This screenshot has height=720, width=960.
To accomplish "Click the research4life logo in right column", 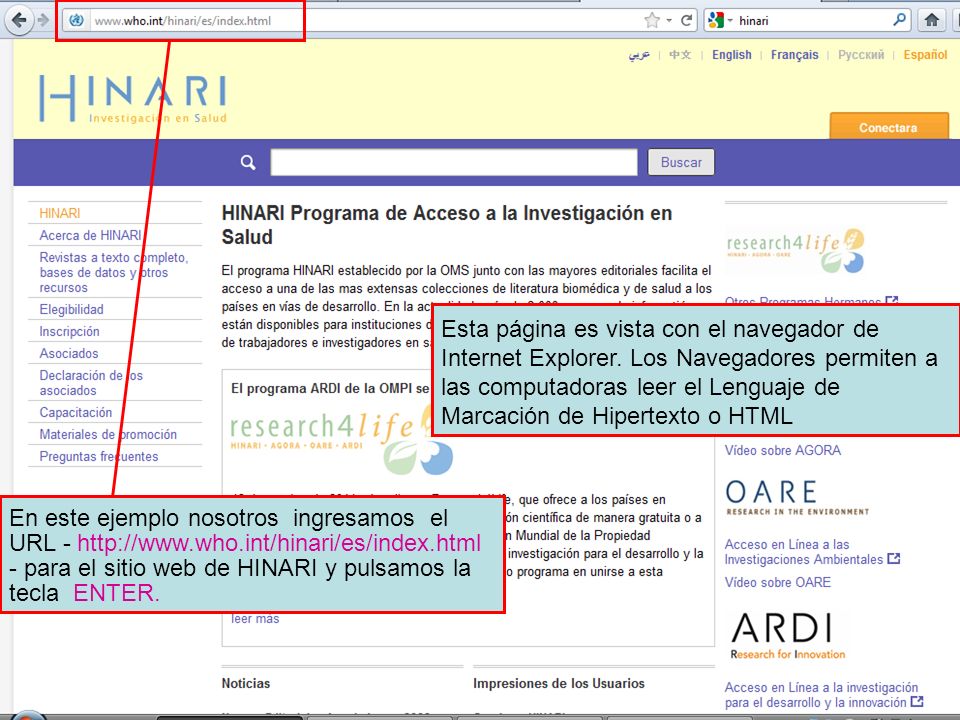I will (x=795, y=251).
